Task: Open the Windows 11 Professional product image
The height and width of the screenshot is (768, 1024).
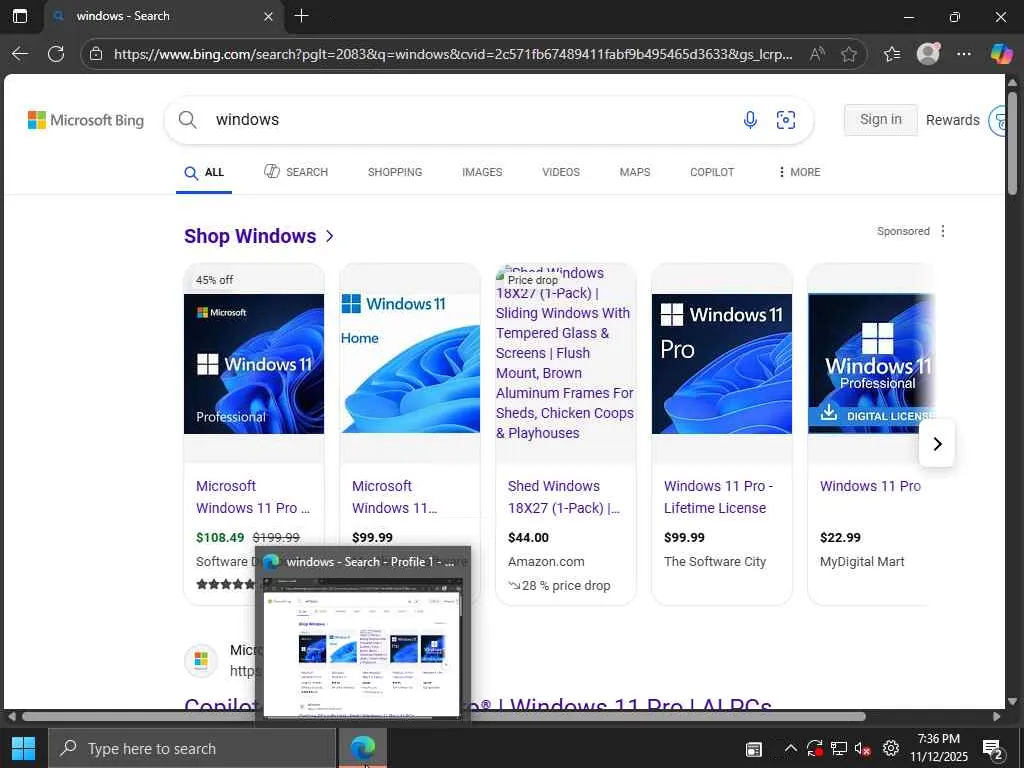Action: [253, 364]
